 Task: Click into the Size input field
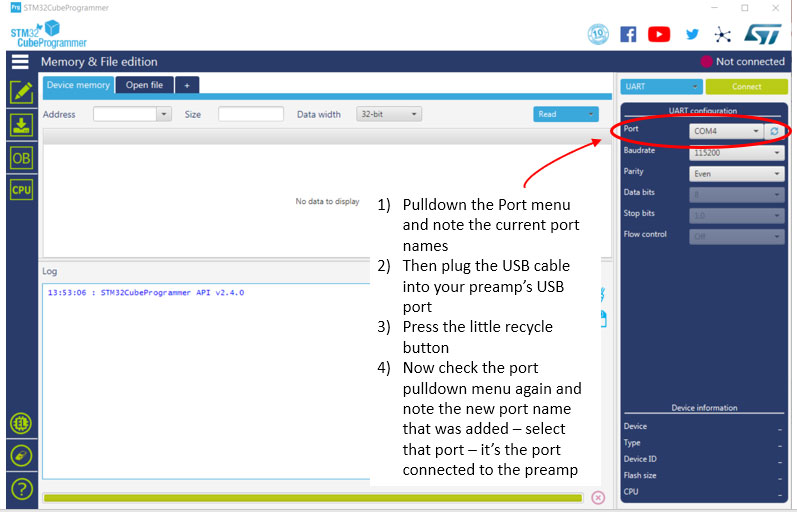tap(251, 114)
